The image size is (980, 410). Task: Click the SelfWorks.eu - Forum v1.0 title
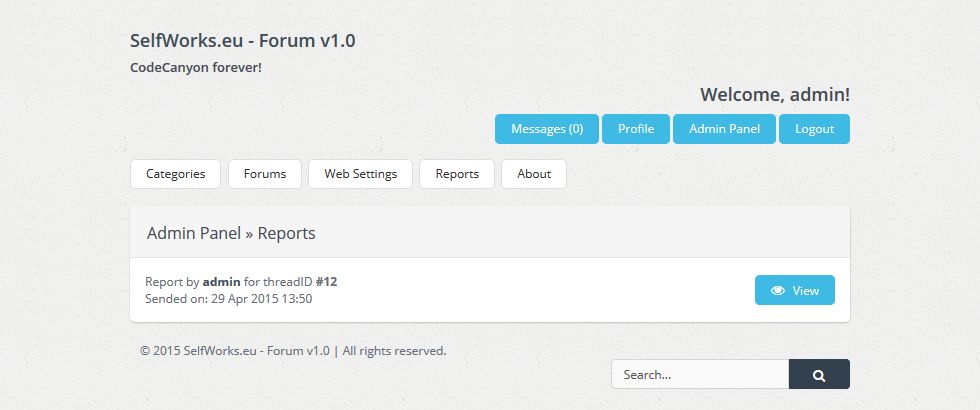242,41
